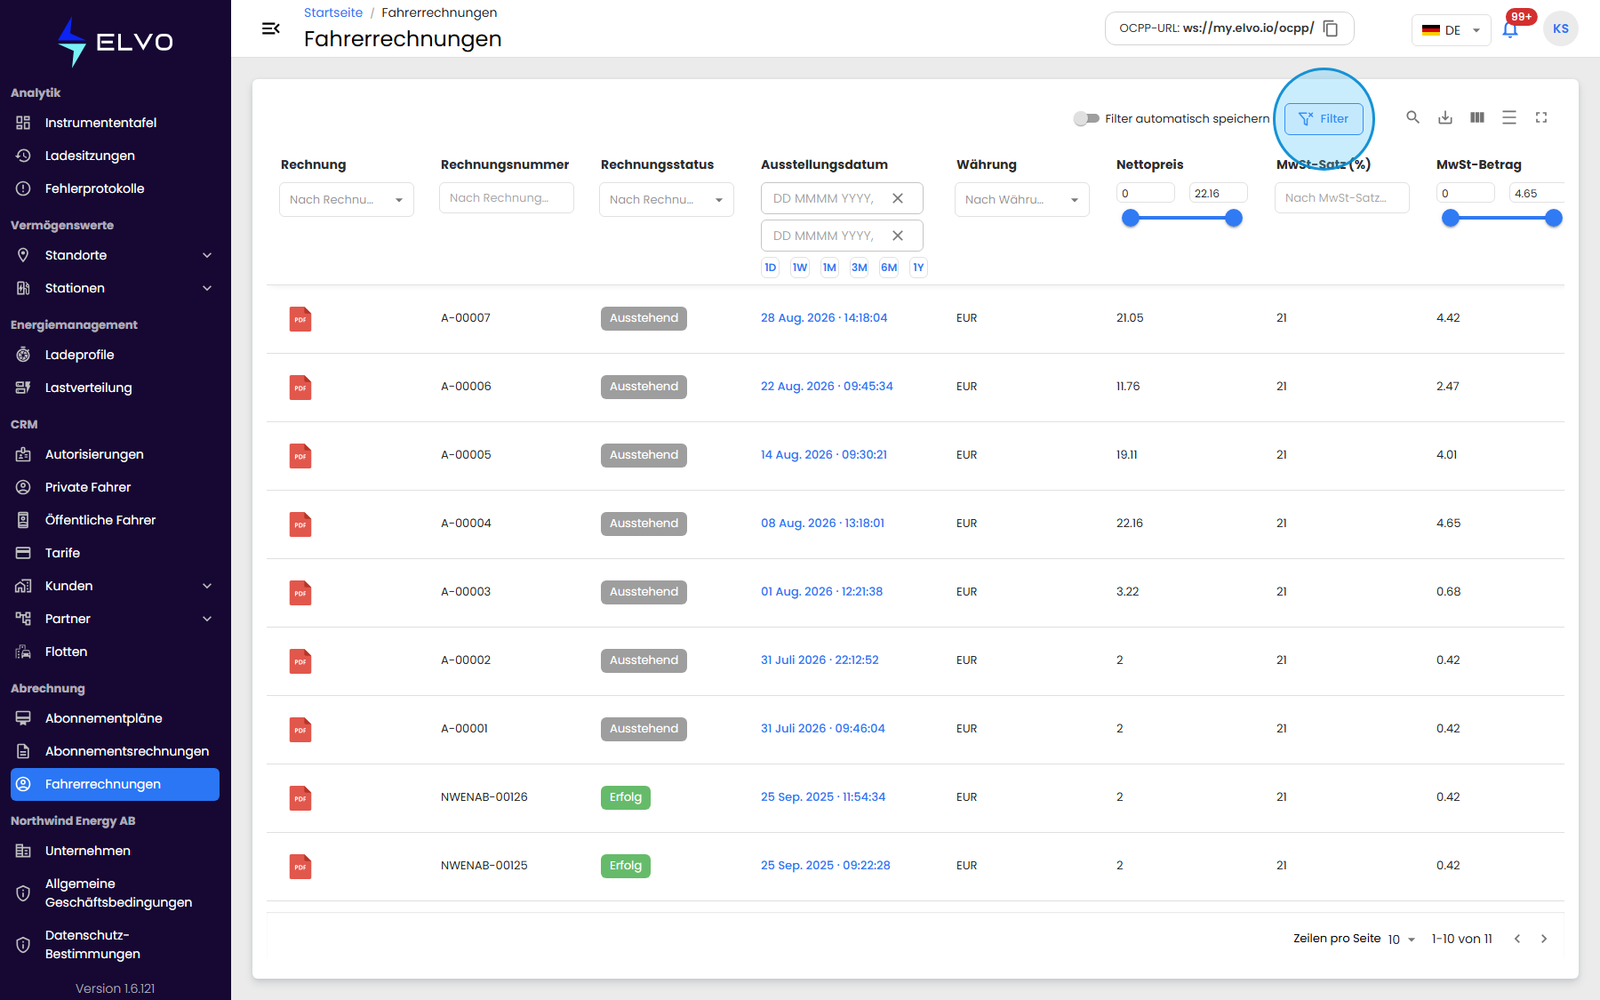Download the invoice table data
The image size is (1600, 1000).
[x=1445, y=117]
